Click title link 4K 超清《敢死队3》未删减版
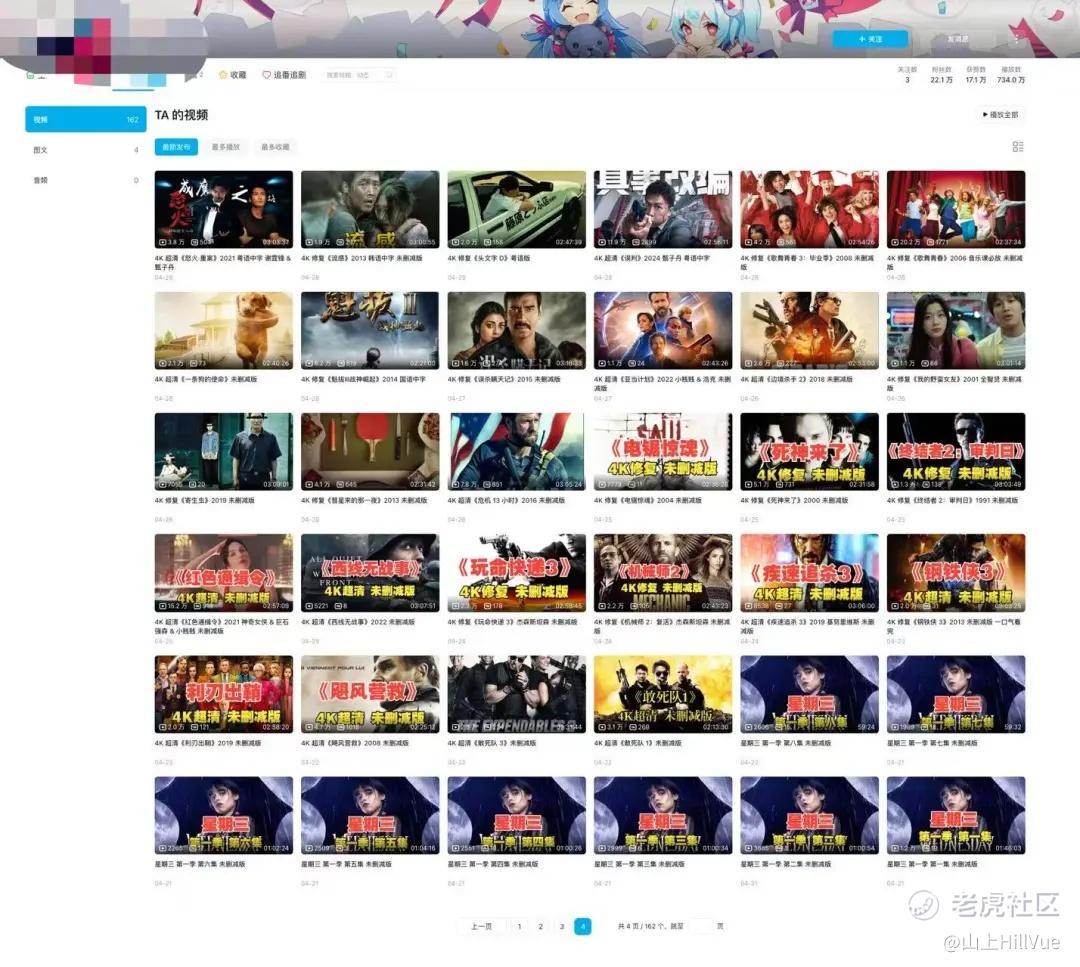The image size is (1080, 967). pos(492,743)
